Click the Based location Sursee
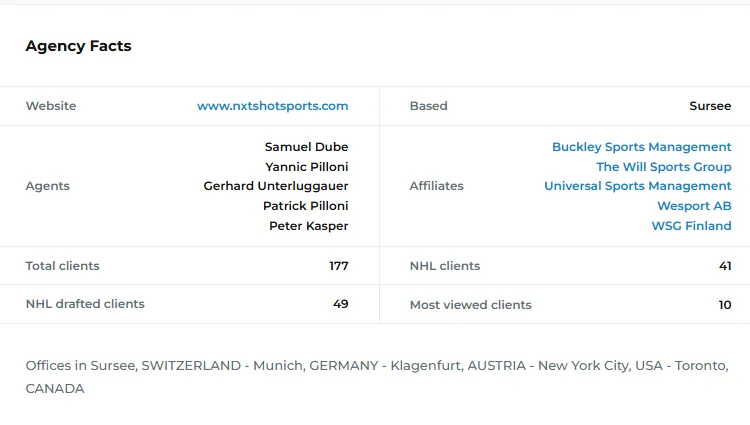This screenshot has height=425, width=750. pyautogui.click(x=710, y=106)
